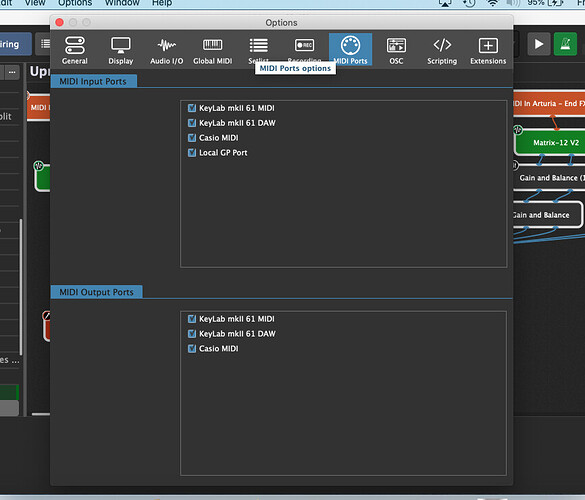Toggle Casio MIDI input port checkbox
Image resolution: width=585 pixels, height=500 pixels.
pos(192,138)
